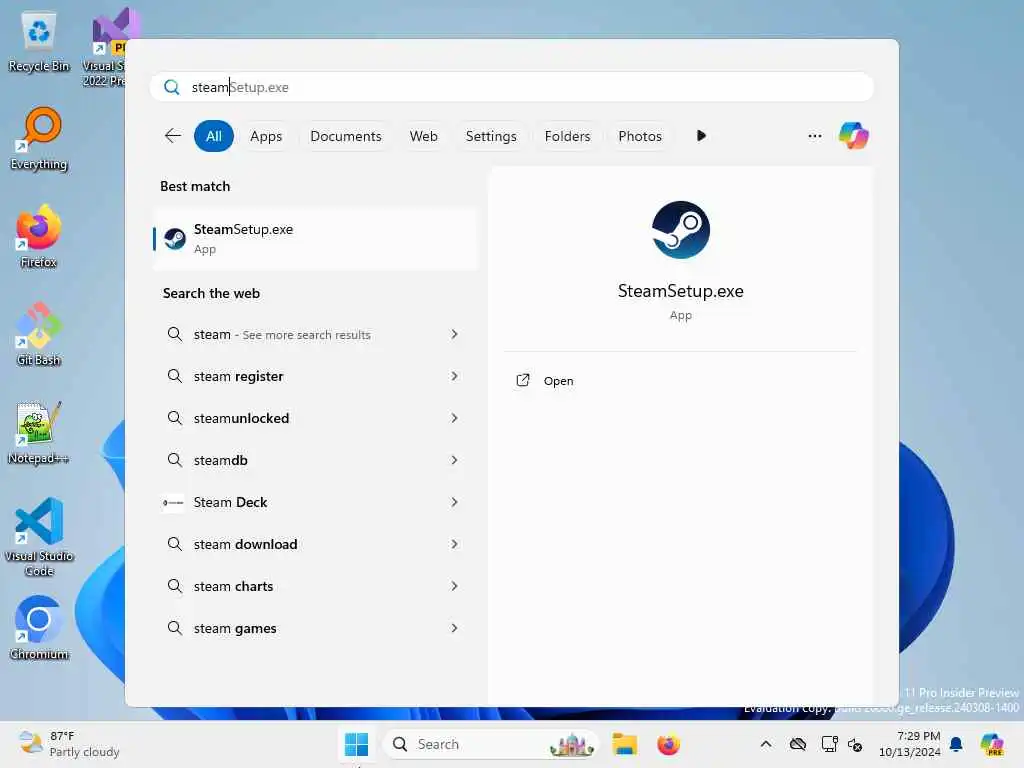Expand chevron next to 'steam' result
The image size is (1024, 768).
(455, 334)
